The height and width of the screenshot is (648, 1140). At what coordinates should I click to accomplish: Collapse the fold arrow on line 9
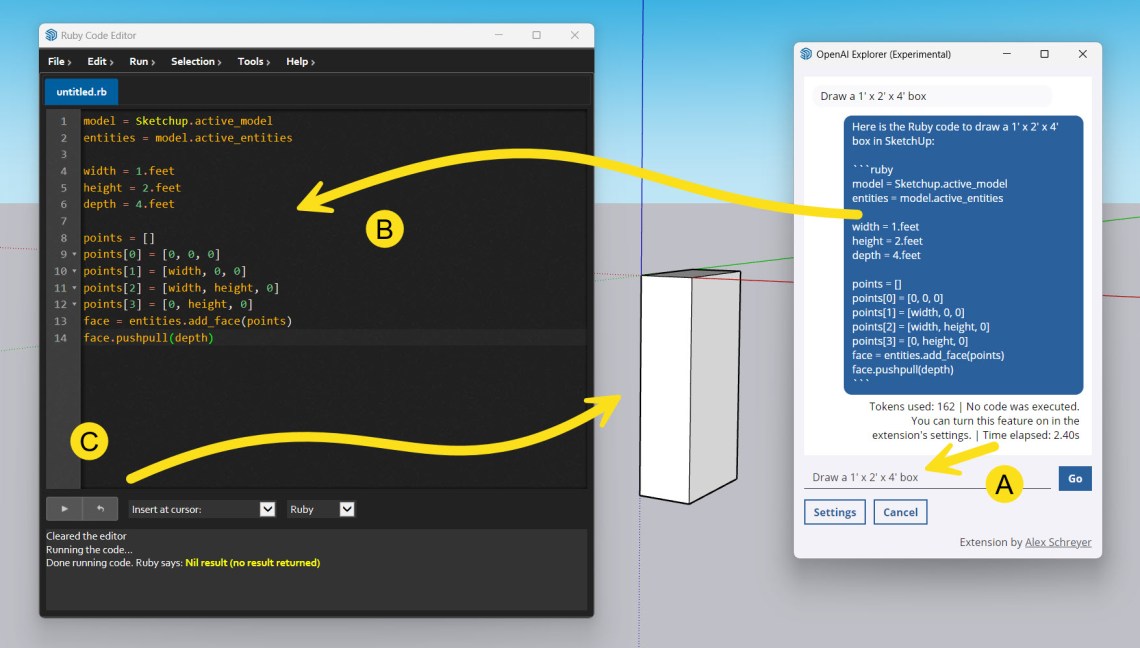[x=75, y=255]
